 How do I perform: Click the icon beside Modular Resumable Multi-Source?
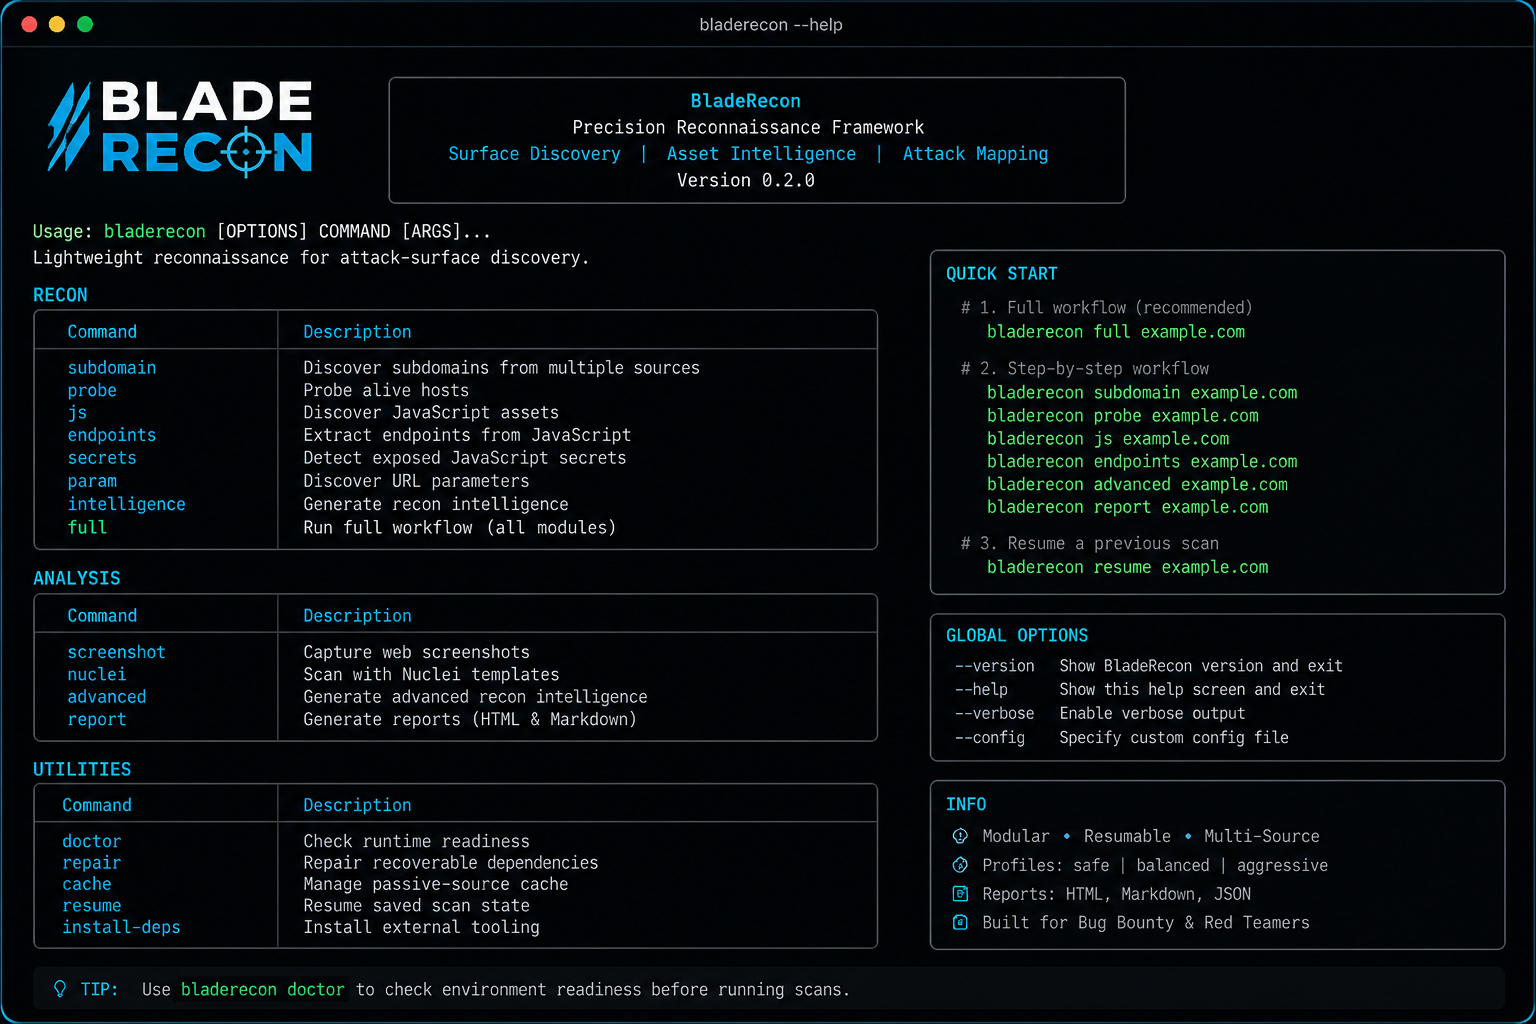click(960, 836)
